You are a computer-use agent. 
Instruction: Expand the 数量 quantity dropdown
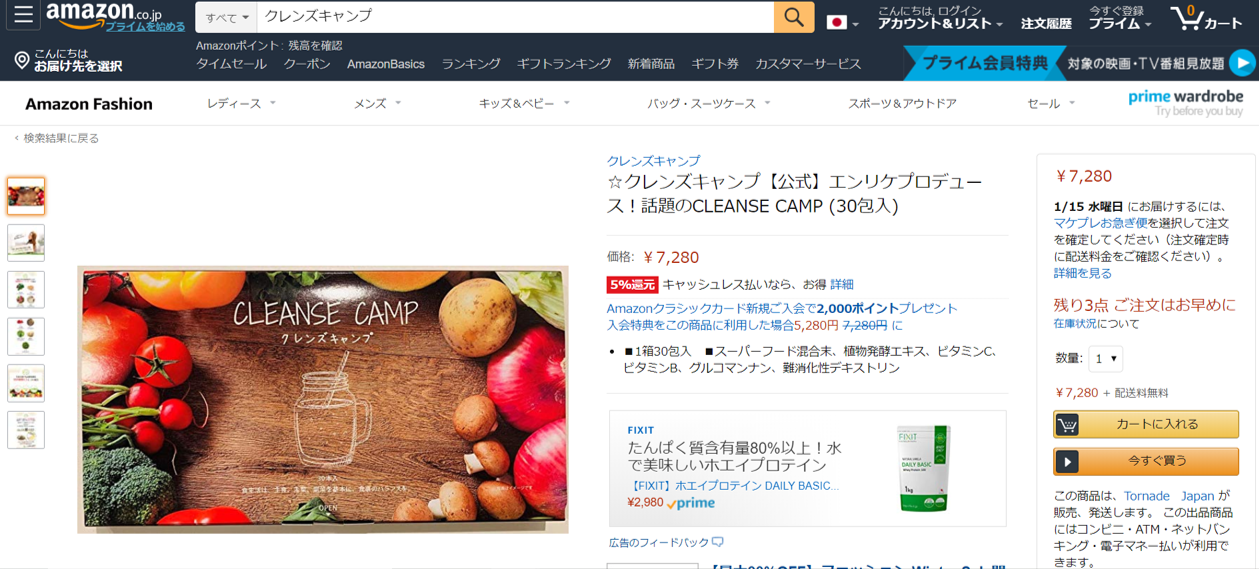pyautogui.click(x=1105, y=358)
